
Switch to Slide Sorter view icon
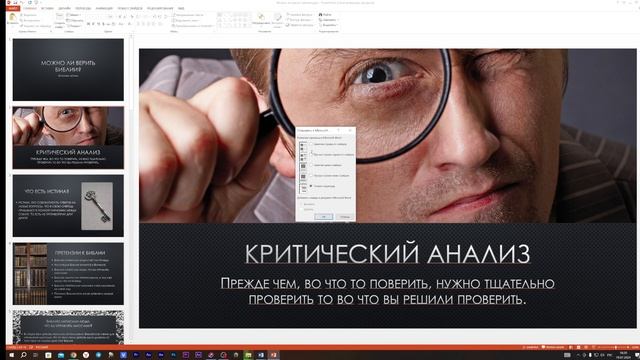tap(578, 347)
